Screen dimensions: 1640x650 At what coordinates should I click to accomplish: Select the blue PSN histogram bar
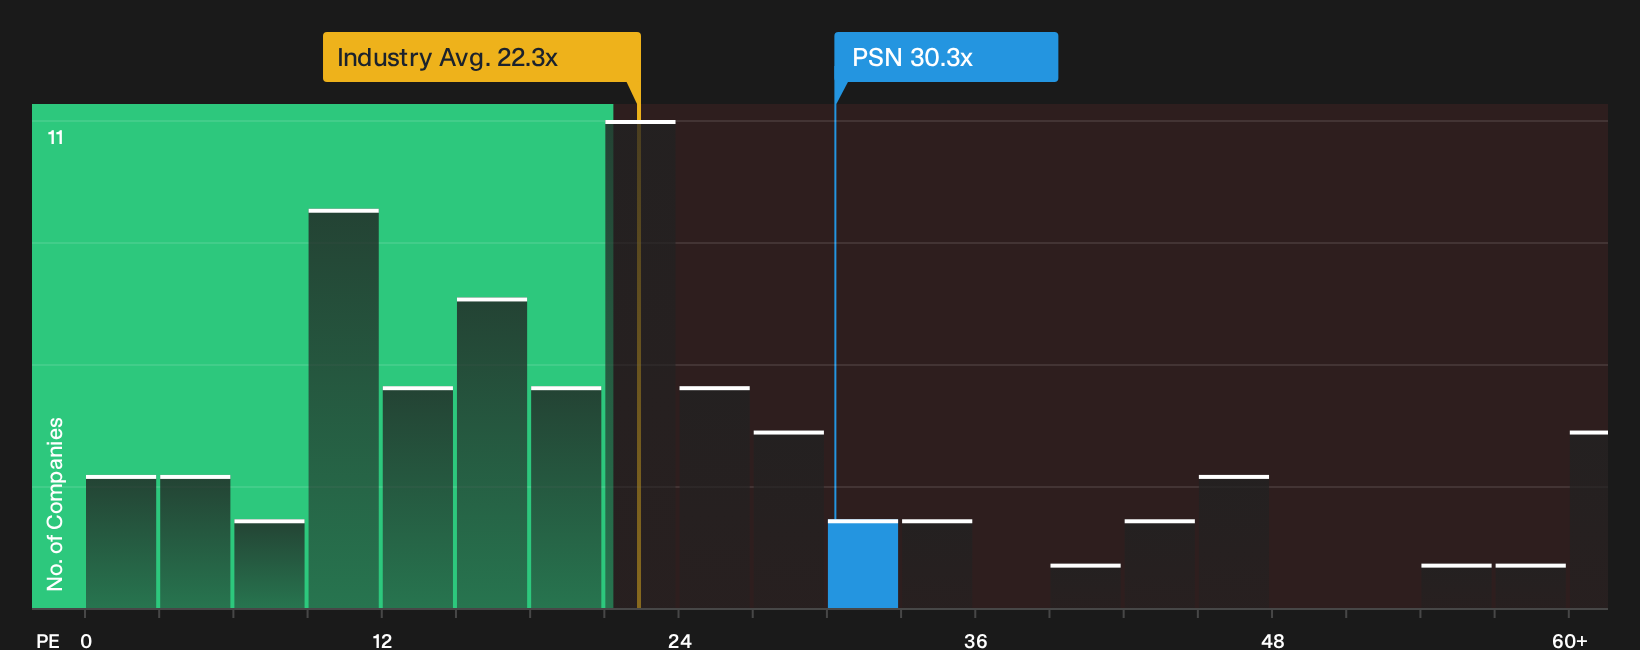(863, 564)
